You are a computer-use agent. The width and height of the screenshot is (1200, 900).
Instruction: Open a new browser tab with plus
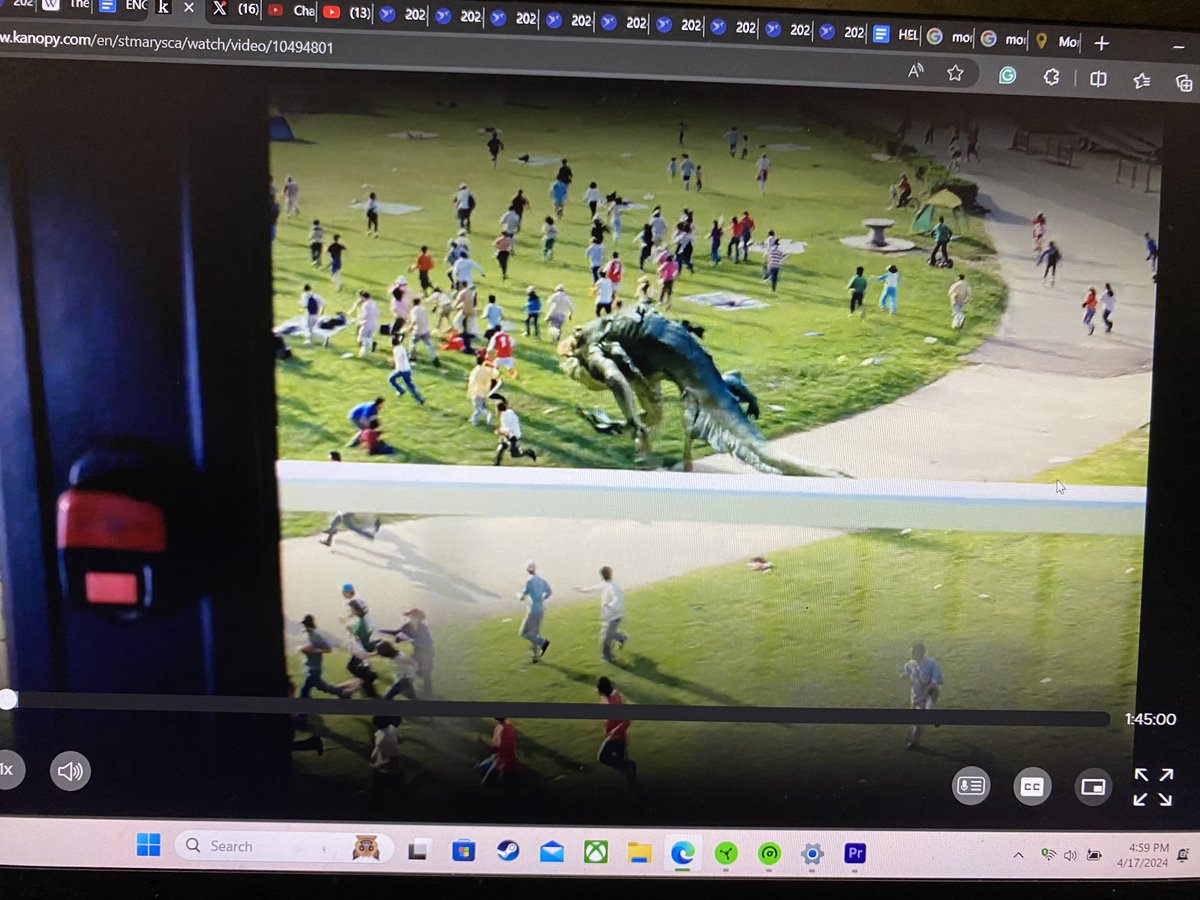coord(1101,43)
